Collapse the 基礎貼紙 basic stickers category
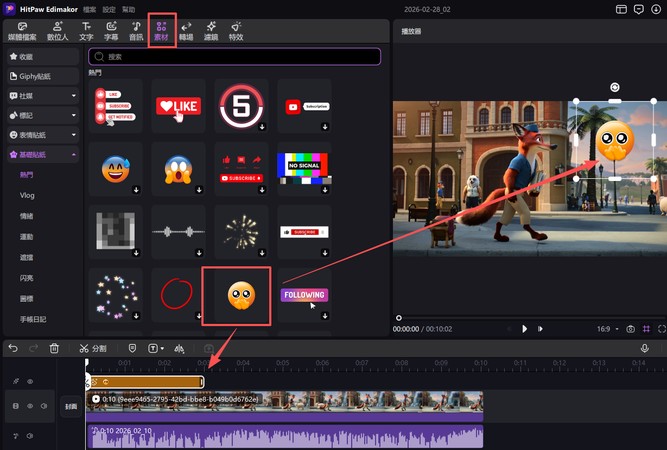The width and height of the screenshot is (667, 450). [43, 154]
